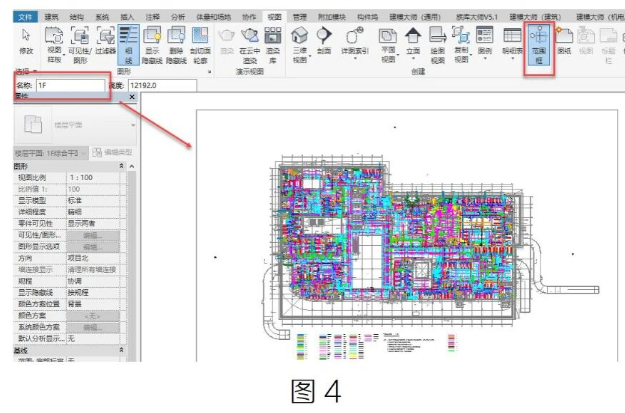Select the 修改 (Modify) arrow tool
The width and height of the screenshot is (625, 413).
click(x=26, y=41)
